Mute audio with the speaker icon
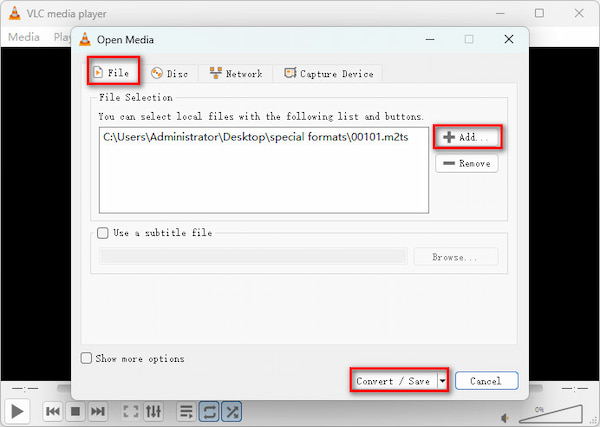 (505, 418)
